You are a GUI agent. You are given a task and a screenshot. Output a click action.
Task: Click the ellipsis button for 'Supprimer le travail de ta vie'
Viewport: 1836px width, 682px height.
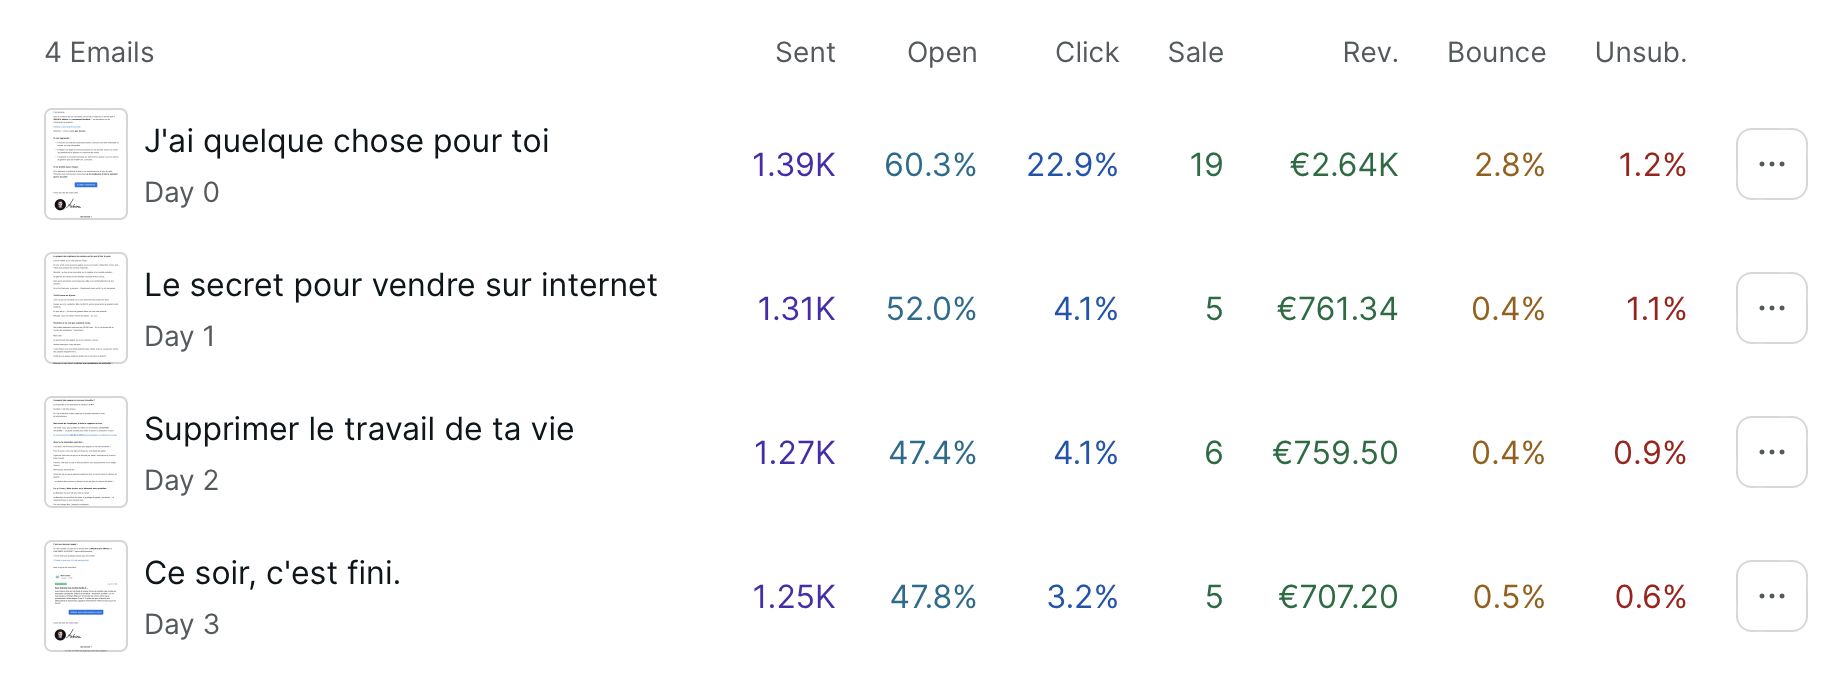click(1771, 452)
